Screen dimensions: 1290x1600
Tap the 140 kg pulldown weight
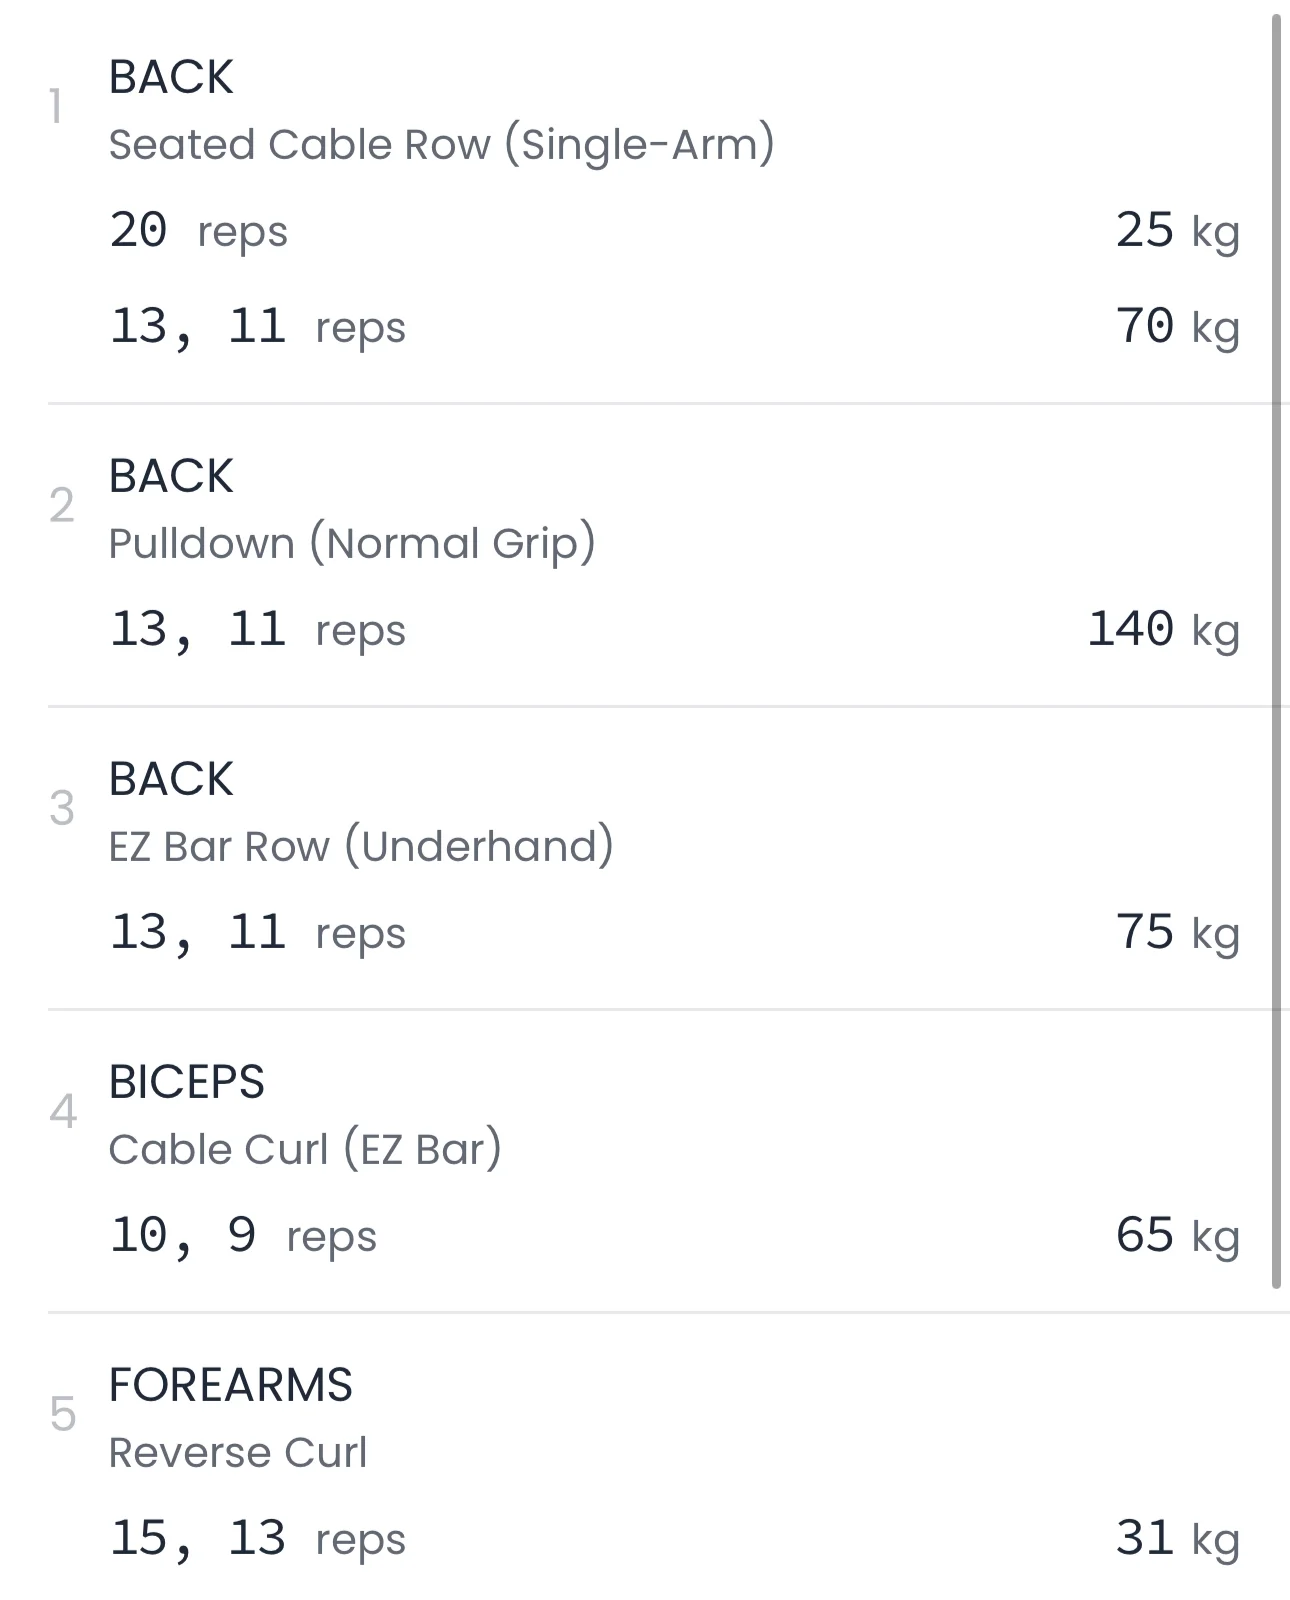(1163, 630)
